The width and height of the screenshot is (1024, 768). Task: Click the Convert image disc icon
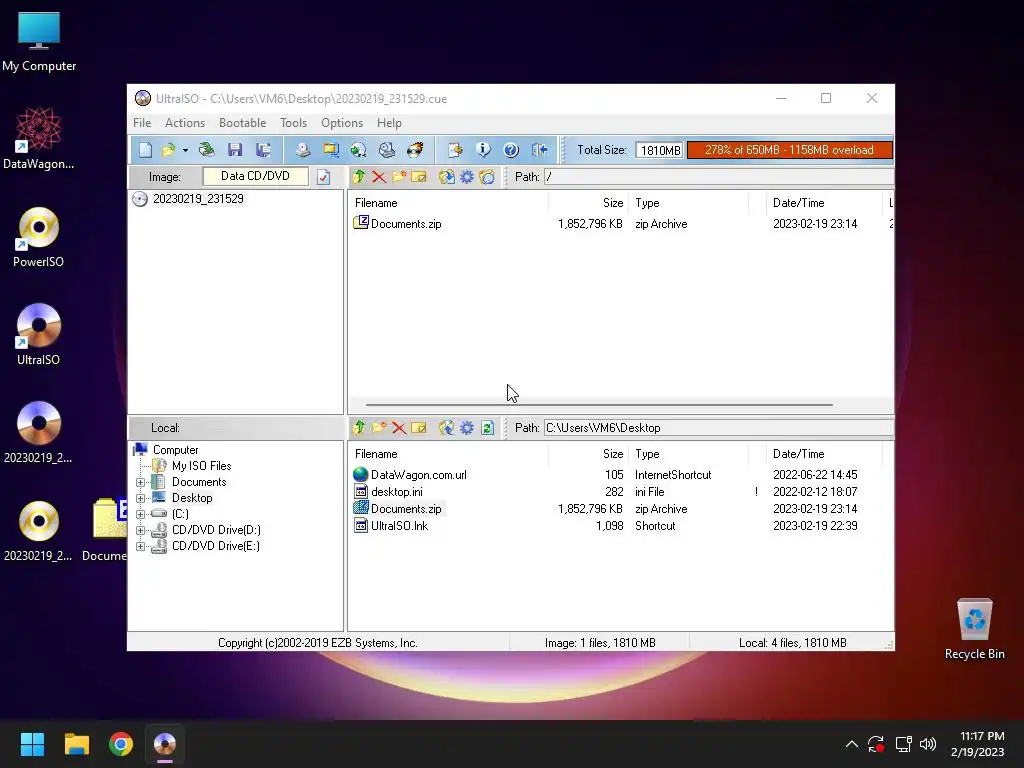point(359,150)
